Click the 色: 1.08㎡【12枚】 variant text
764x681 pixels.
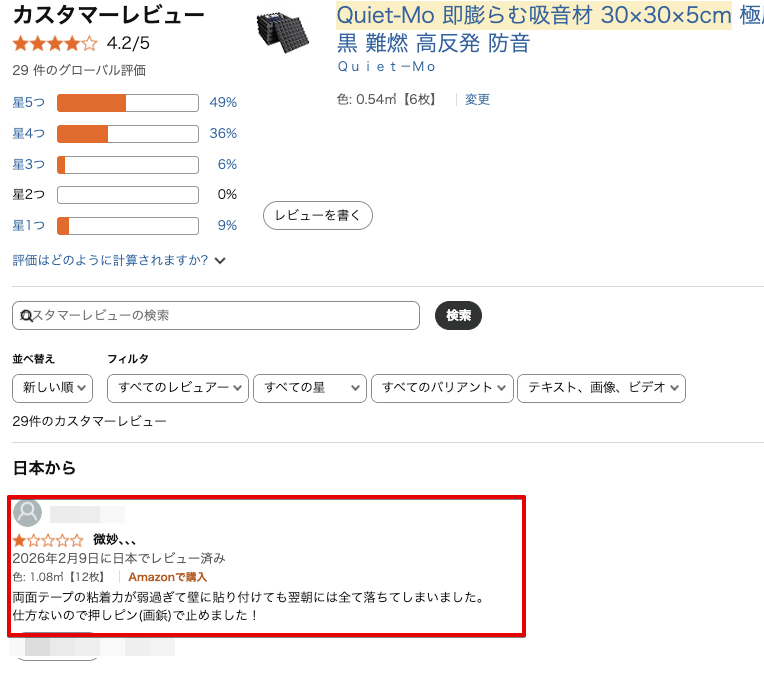58,577
